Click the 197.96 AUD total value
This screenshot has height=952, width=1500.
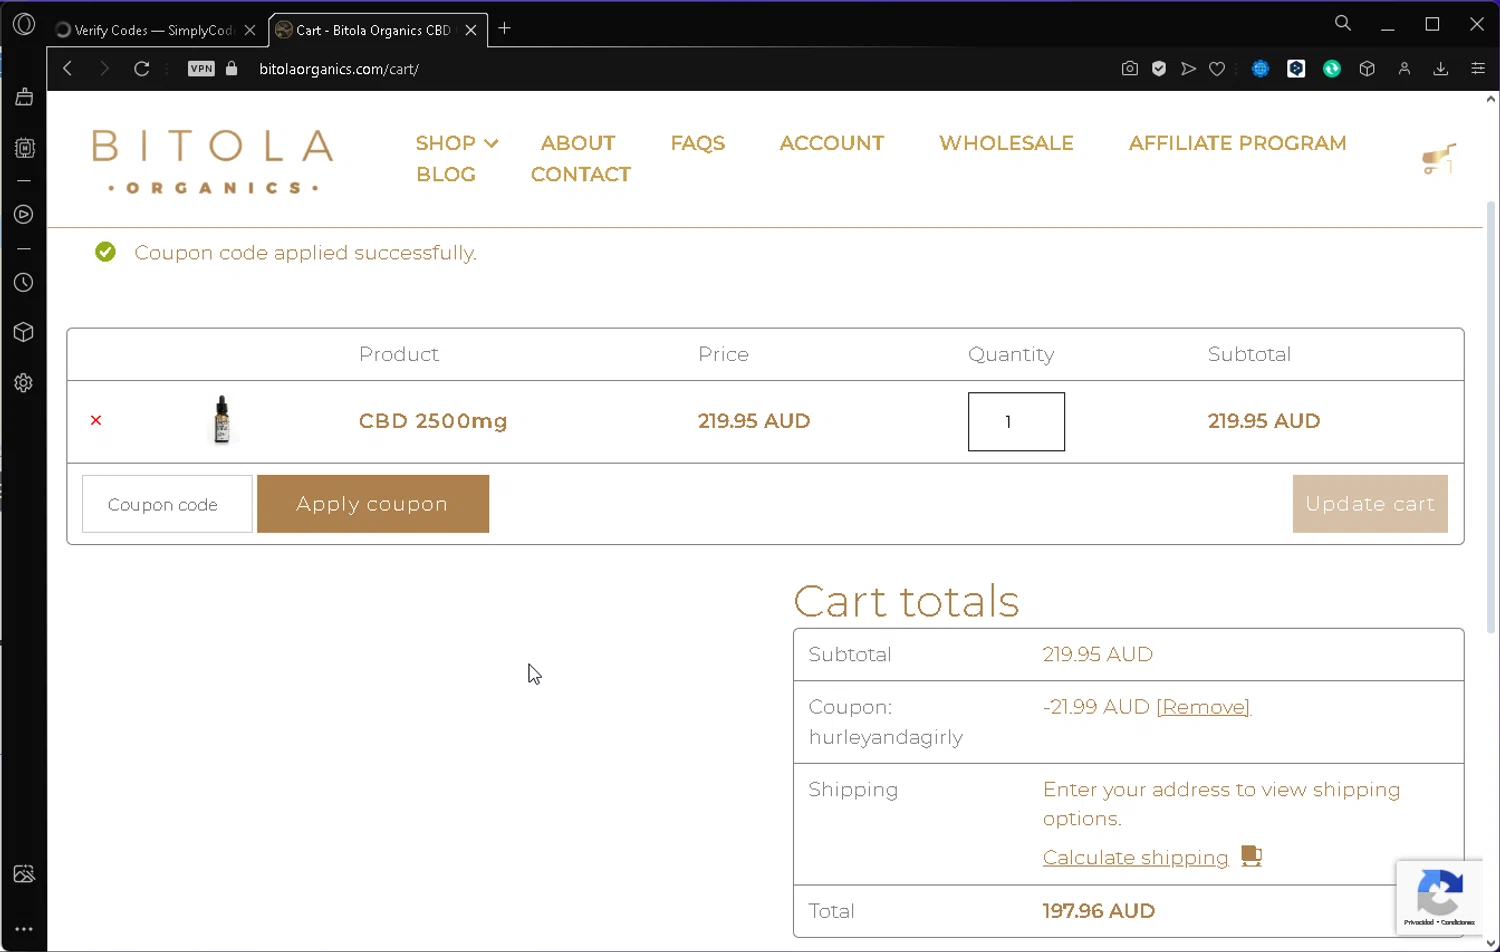pos(1099,911)
